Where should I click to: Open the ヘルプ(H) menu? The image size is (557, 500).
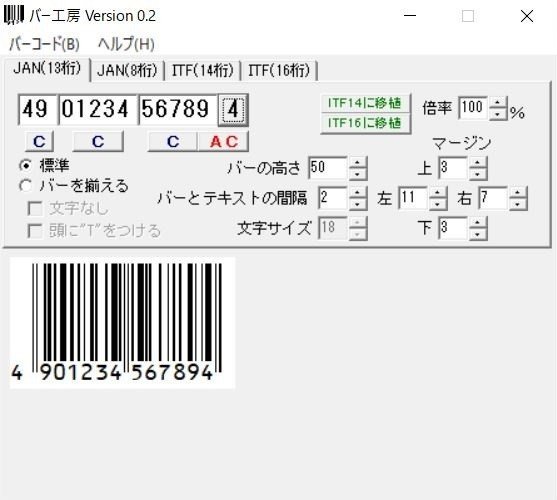pyautogui.click(x=126, y=44)
